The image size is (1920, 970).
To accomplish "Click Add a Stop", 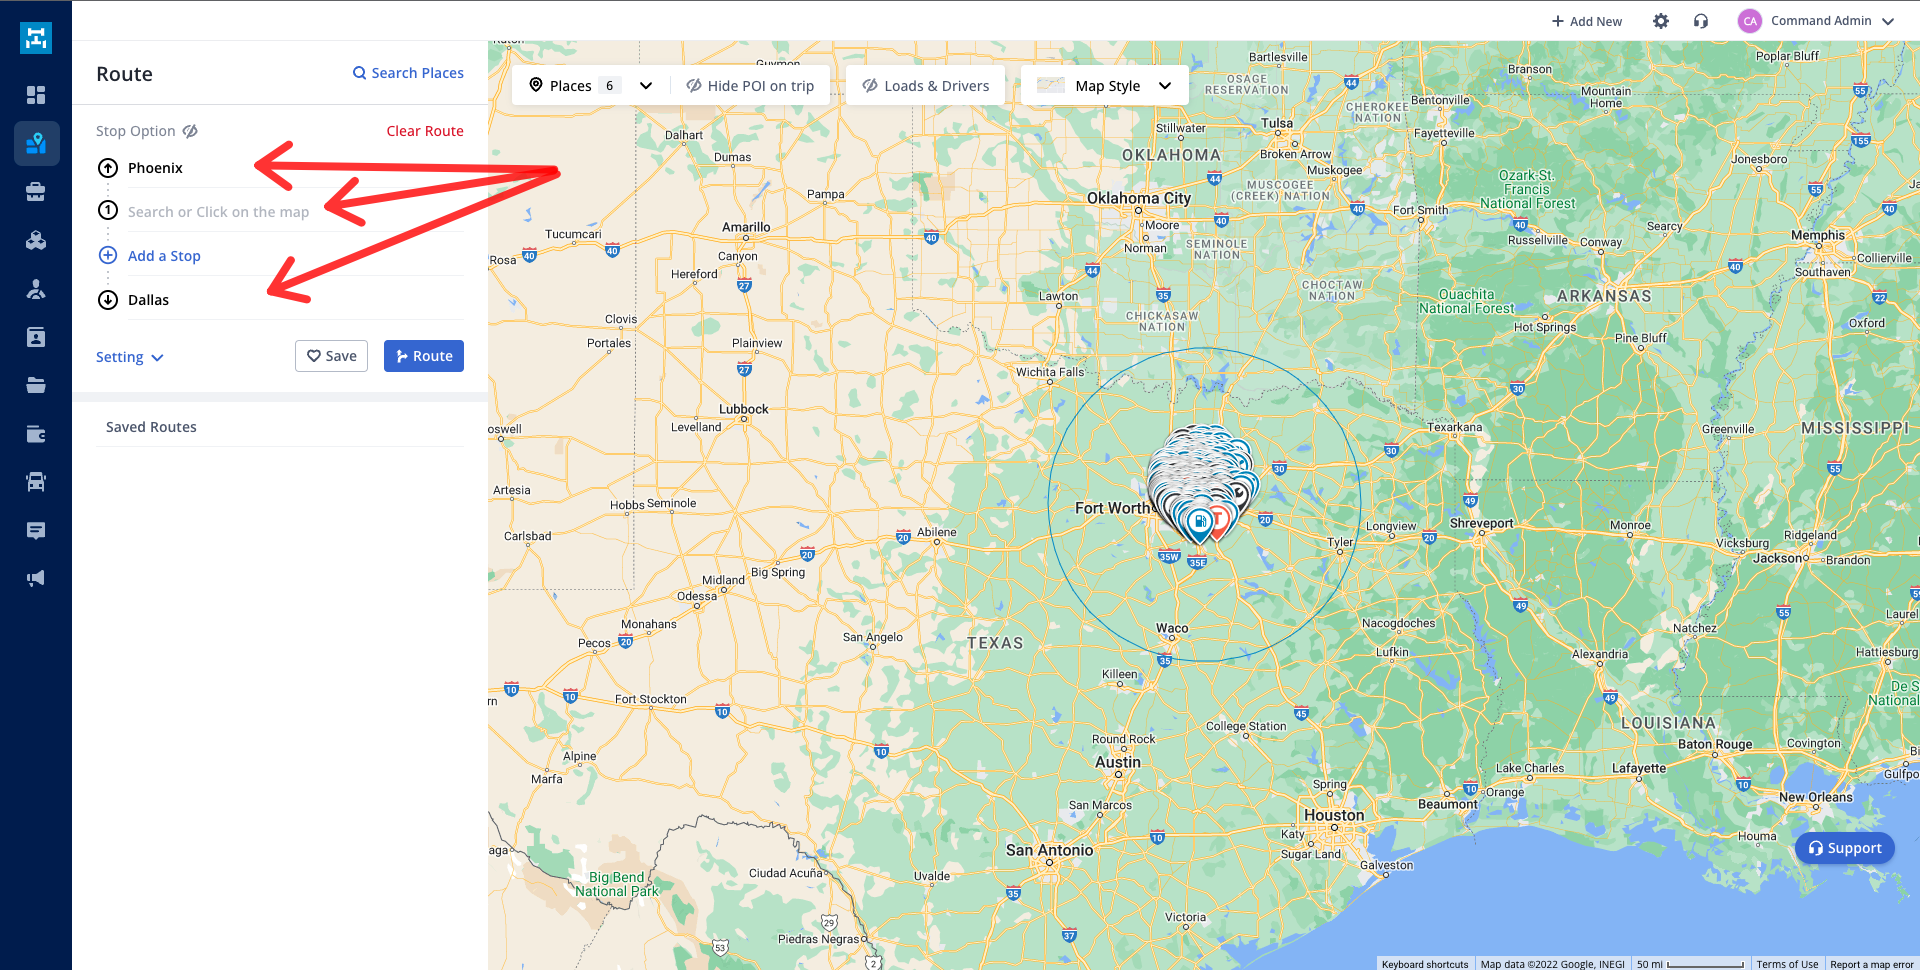I will click(164, 256).
